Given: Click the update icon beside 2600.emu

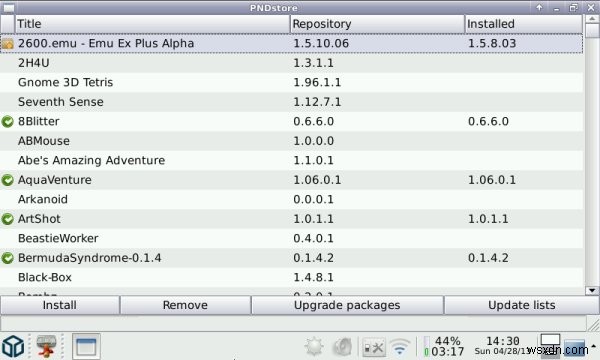Looking at the screenshot, I should (7, 44).
